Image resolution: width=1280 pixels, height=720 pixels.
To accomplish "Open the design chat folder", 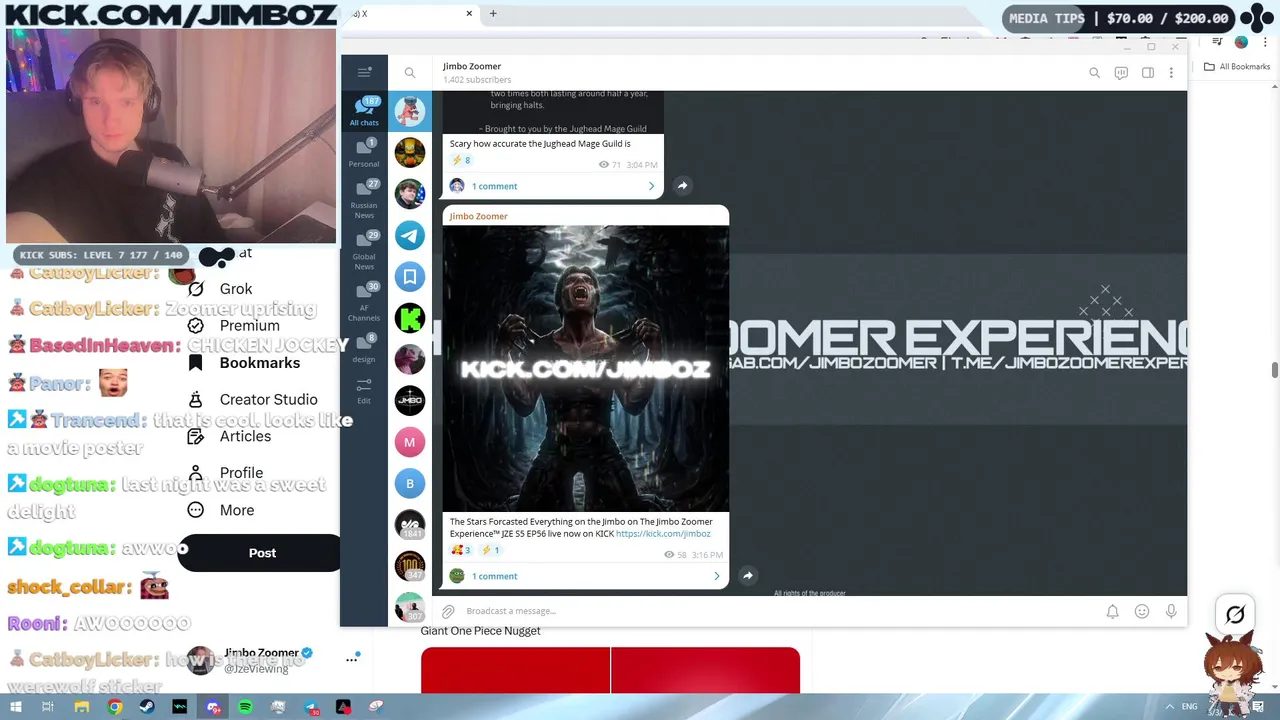I will pyautogui.click(x=364, y=348).
